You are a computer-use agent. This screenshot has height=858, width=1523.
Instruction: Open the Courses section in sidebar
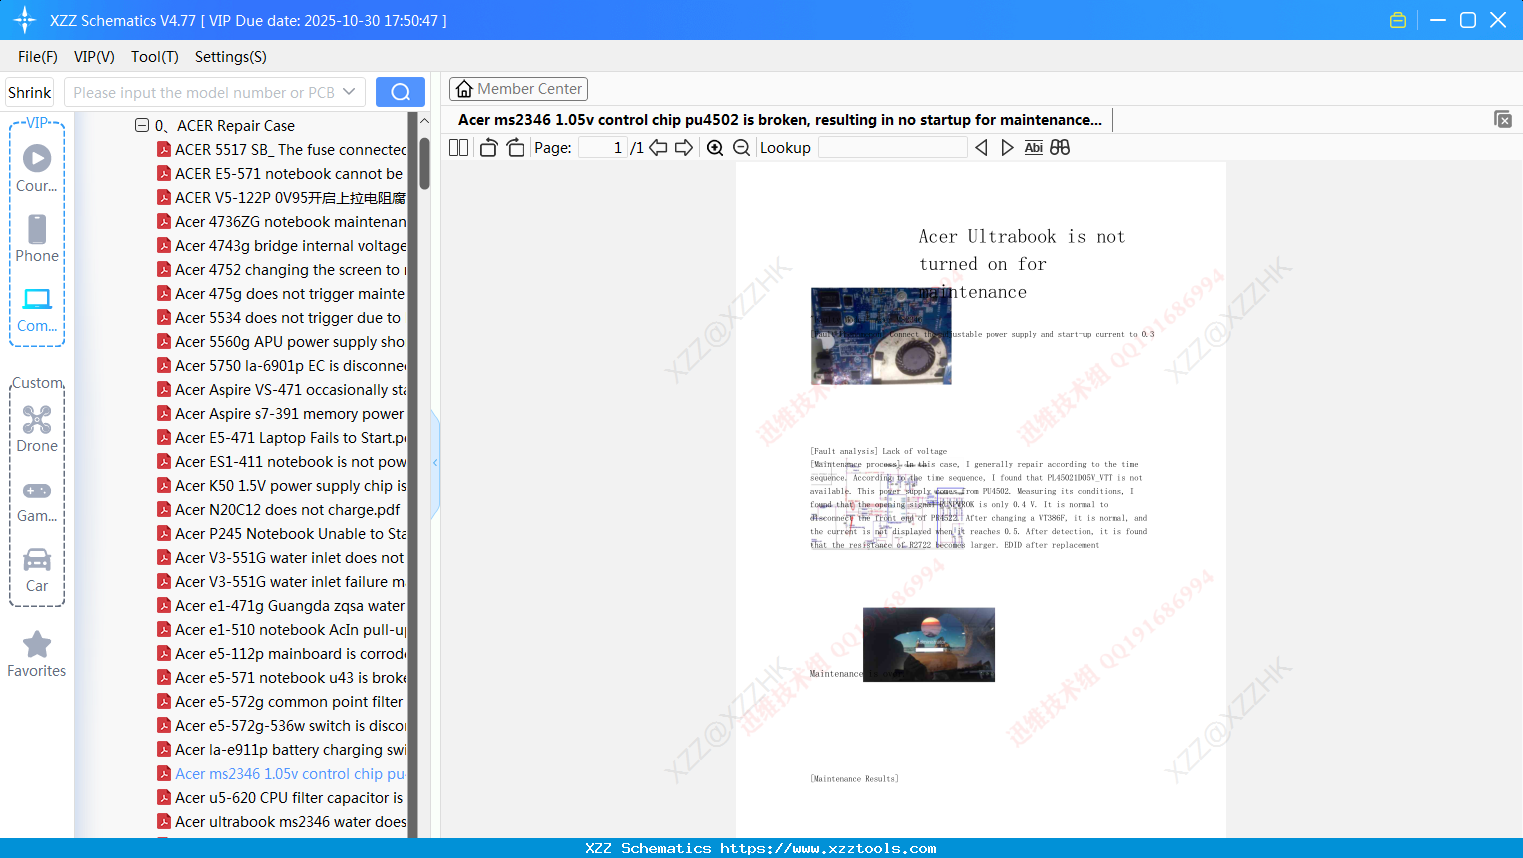(x=37, y=169)
